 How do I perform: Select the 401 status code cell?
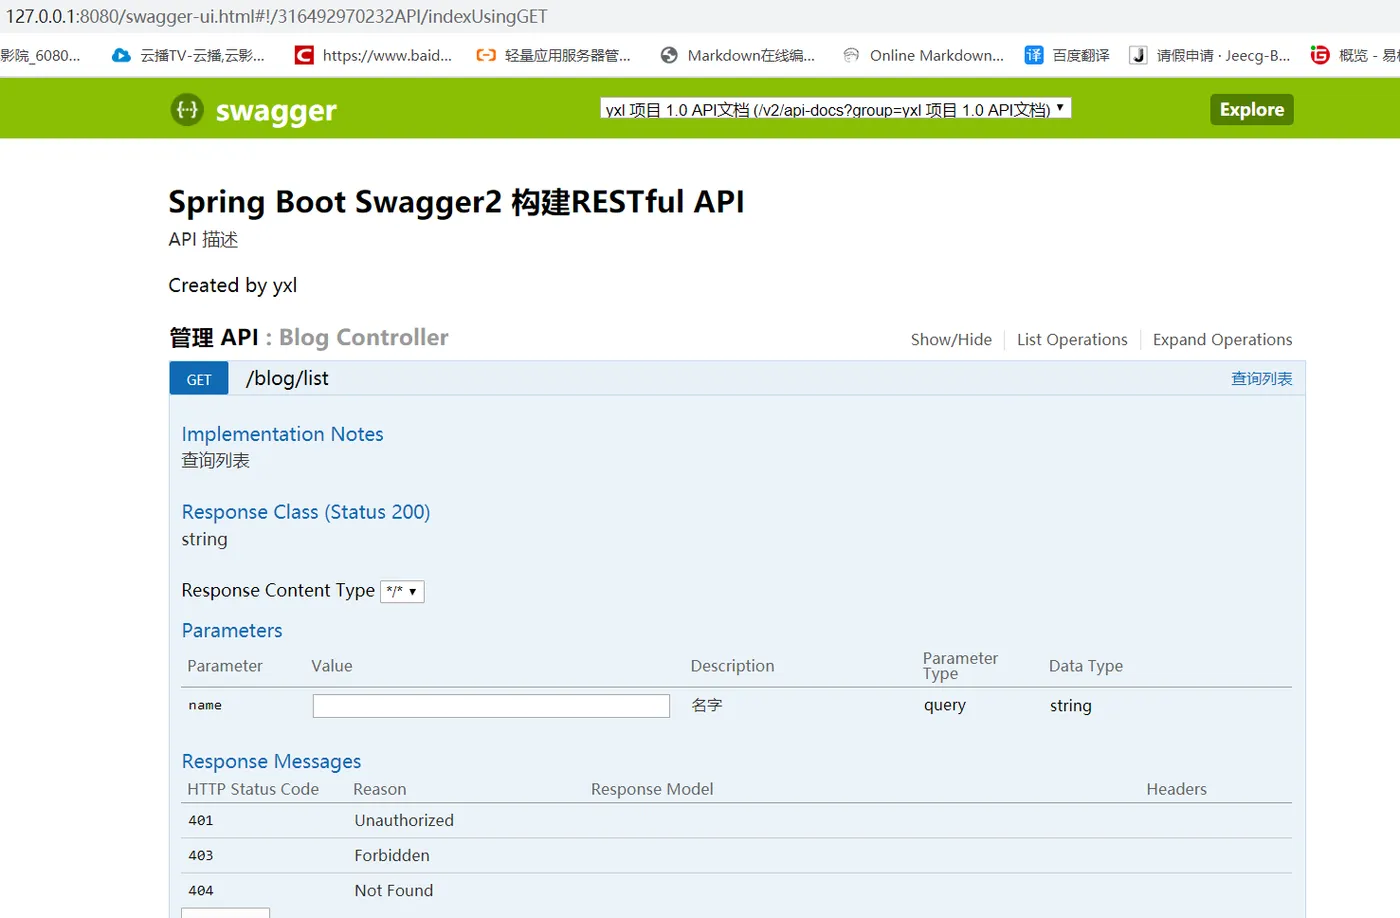[x=201, y=820]
